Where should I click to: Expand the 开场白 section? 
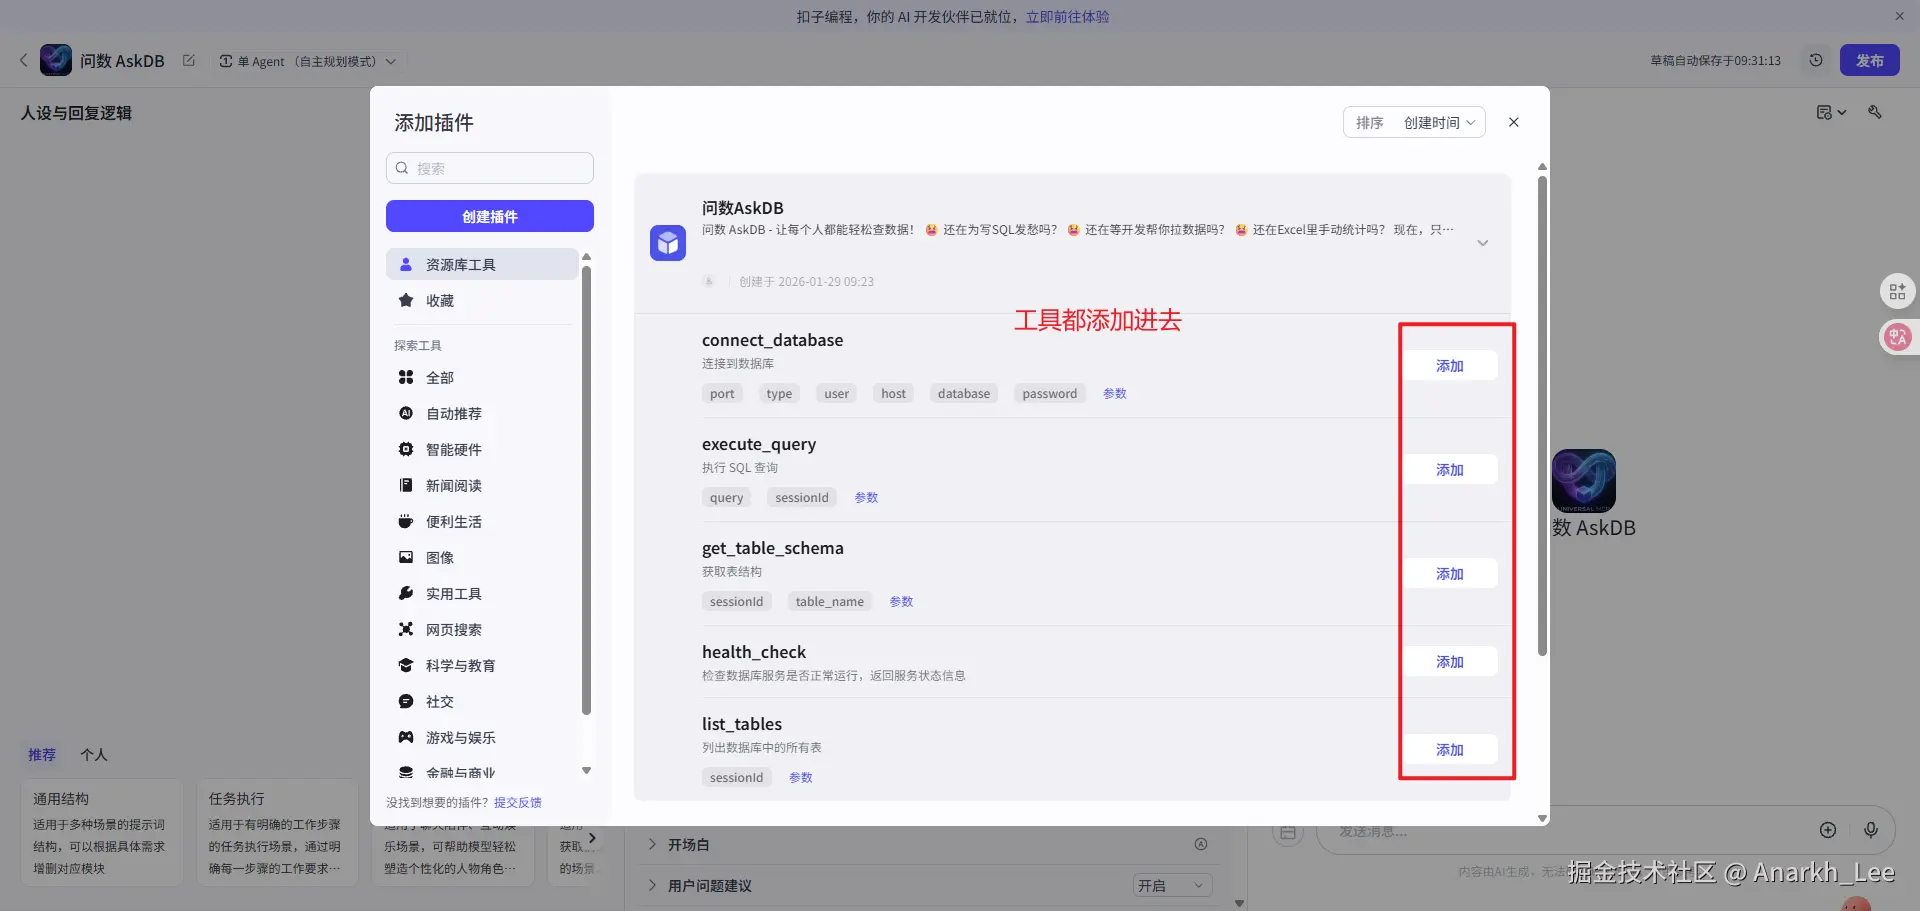tap(652, 845)
